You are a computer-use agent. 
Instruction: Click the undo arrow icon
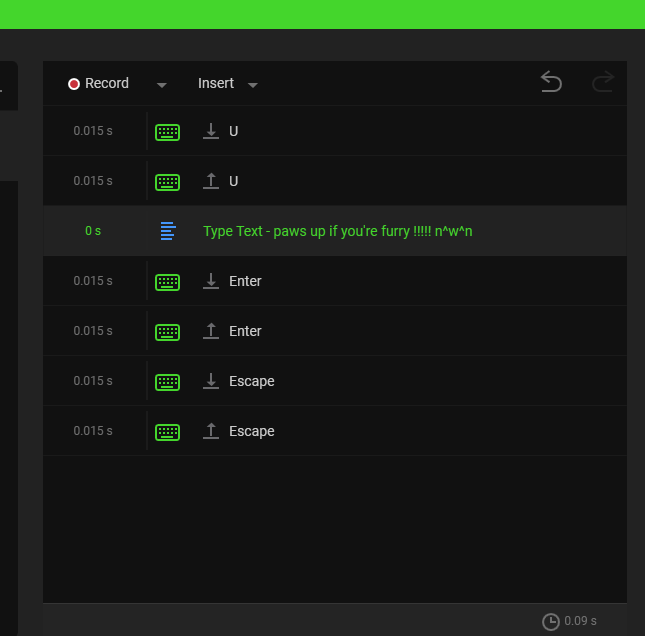551,82
